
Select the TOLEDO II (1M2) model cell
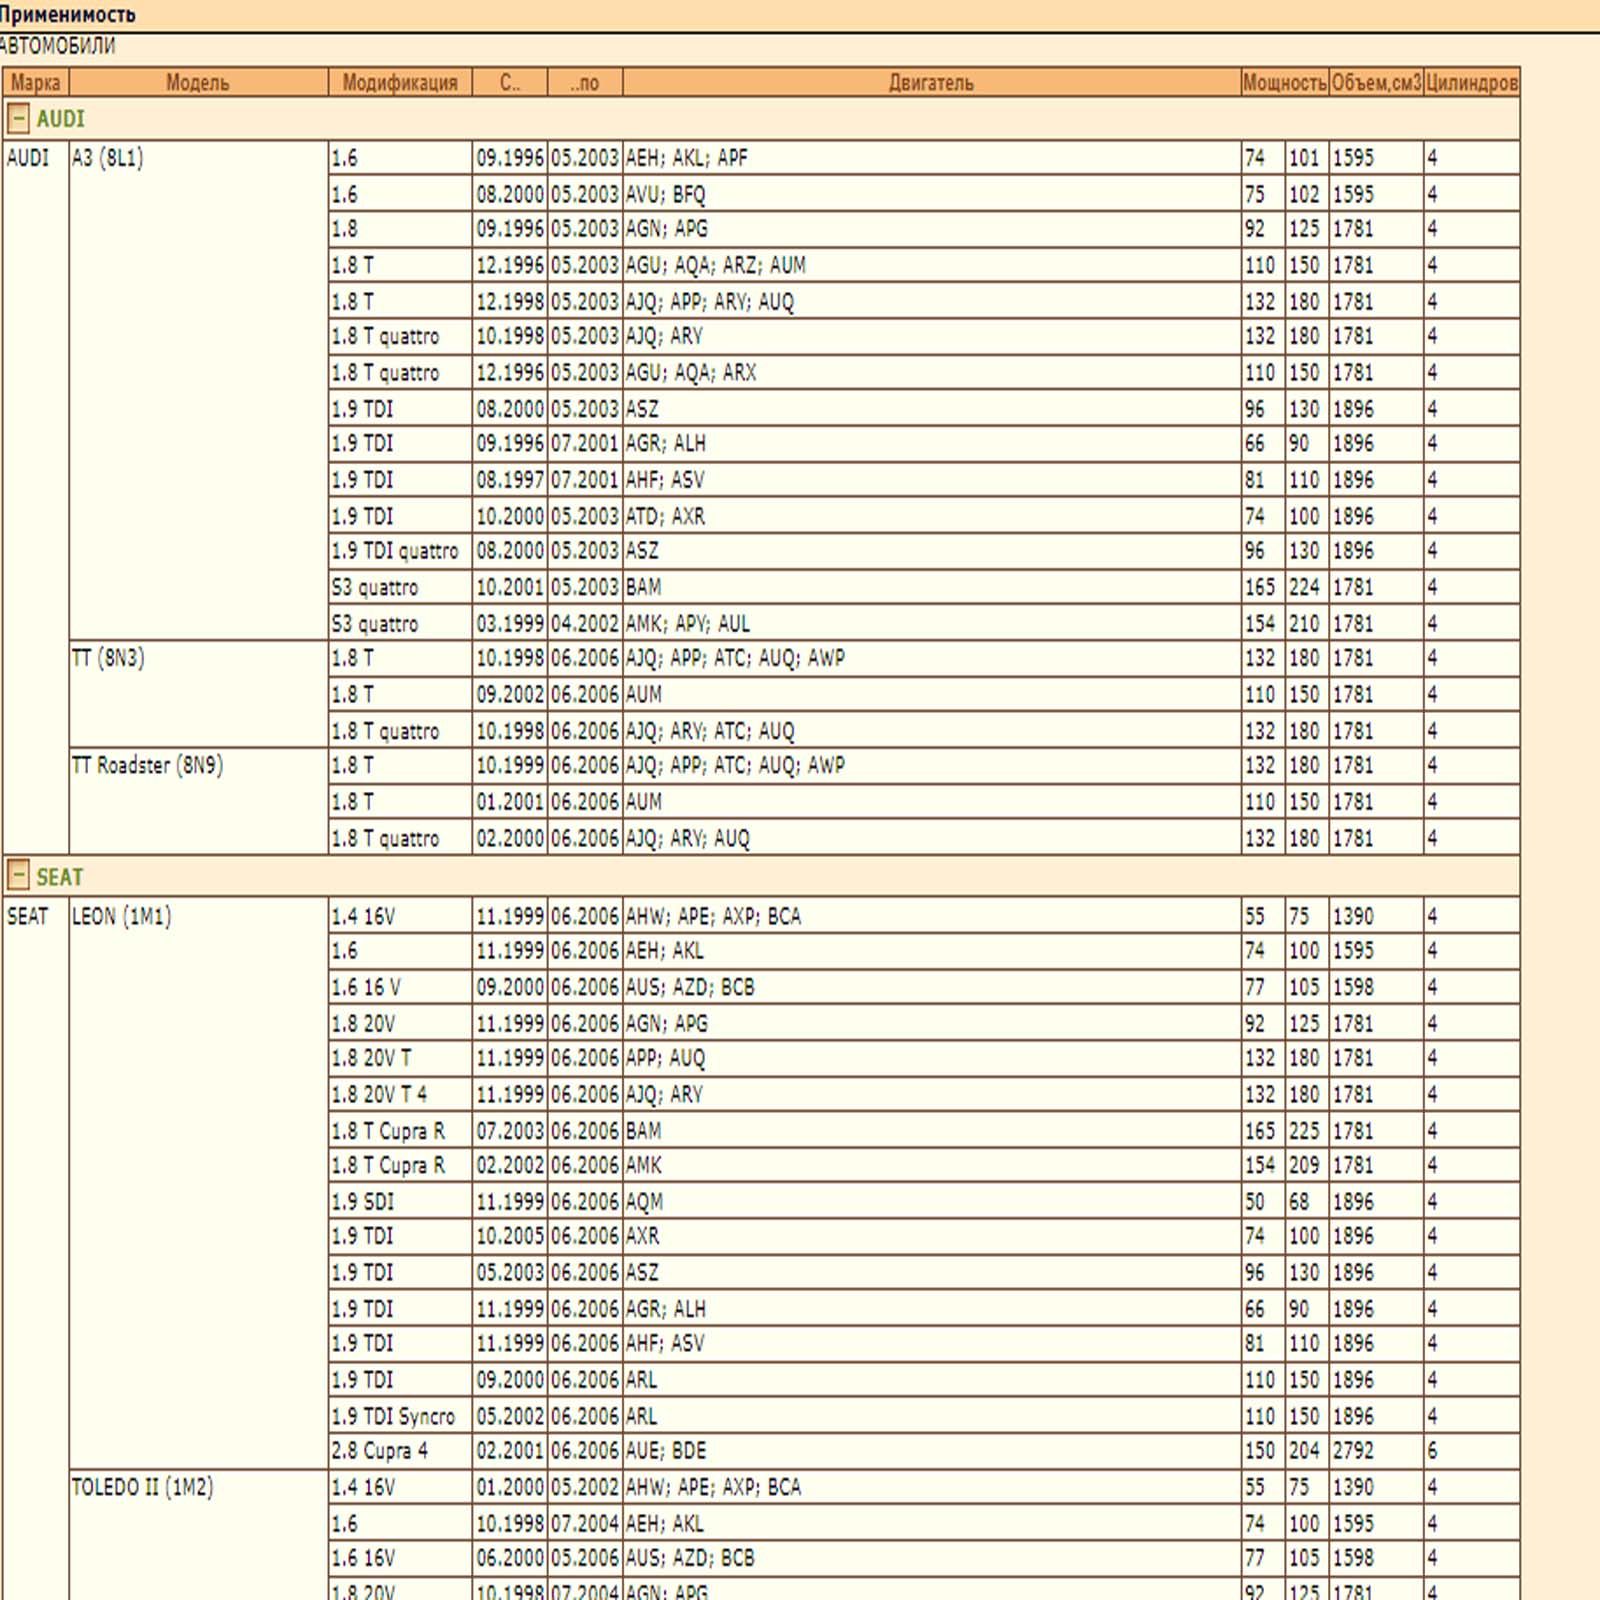(x=198, y=1535)
